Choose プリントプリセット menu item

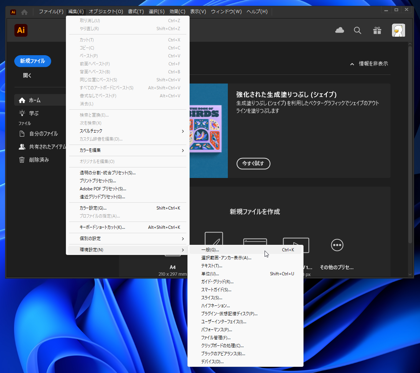128,181
